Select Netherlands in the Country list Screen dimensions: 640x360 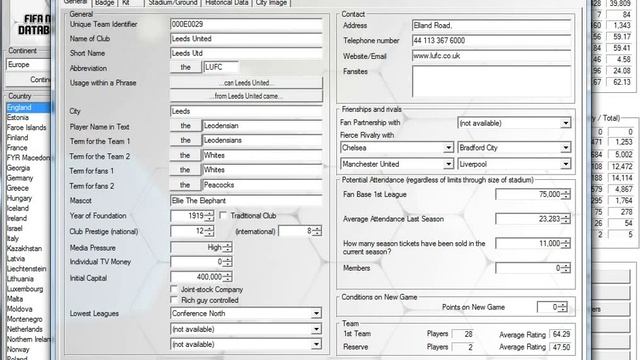[29, 329]
